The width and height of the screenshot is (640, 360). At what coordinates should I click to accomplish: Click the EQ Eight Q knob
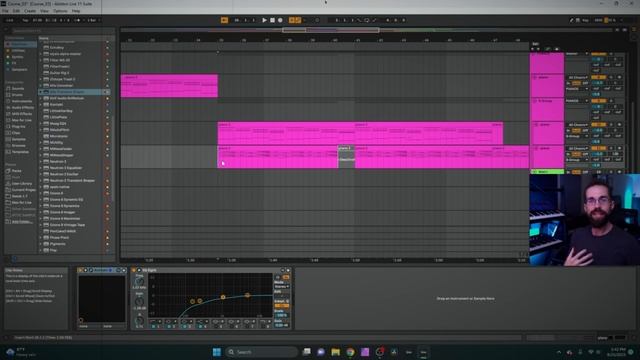pyautogui.click(x=139, y=321)
